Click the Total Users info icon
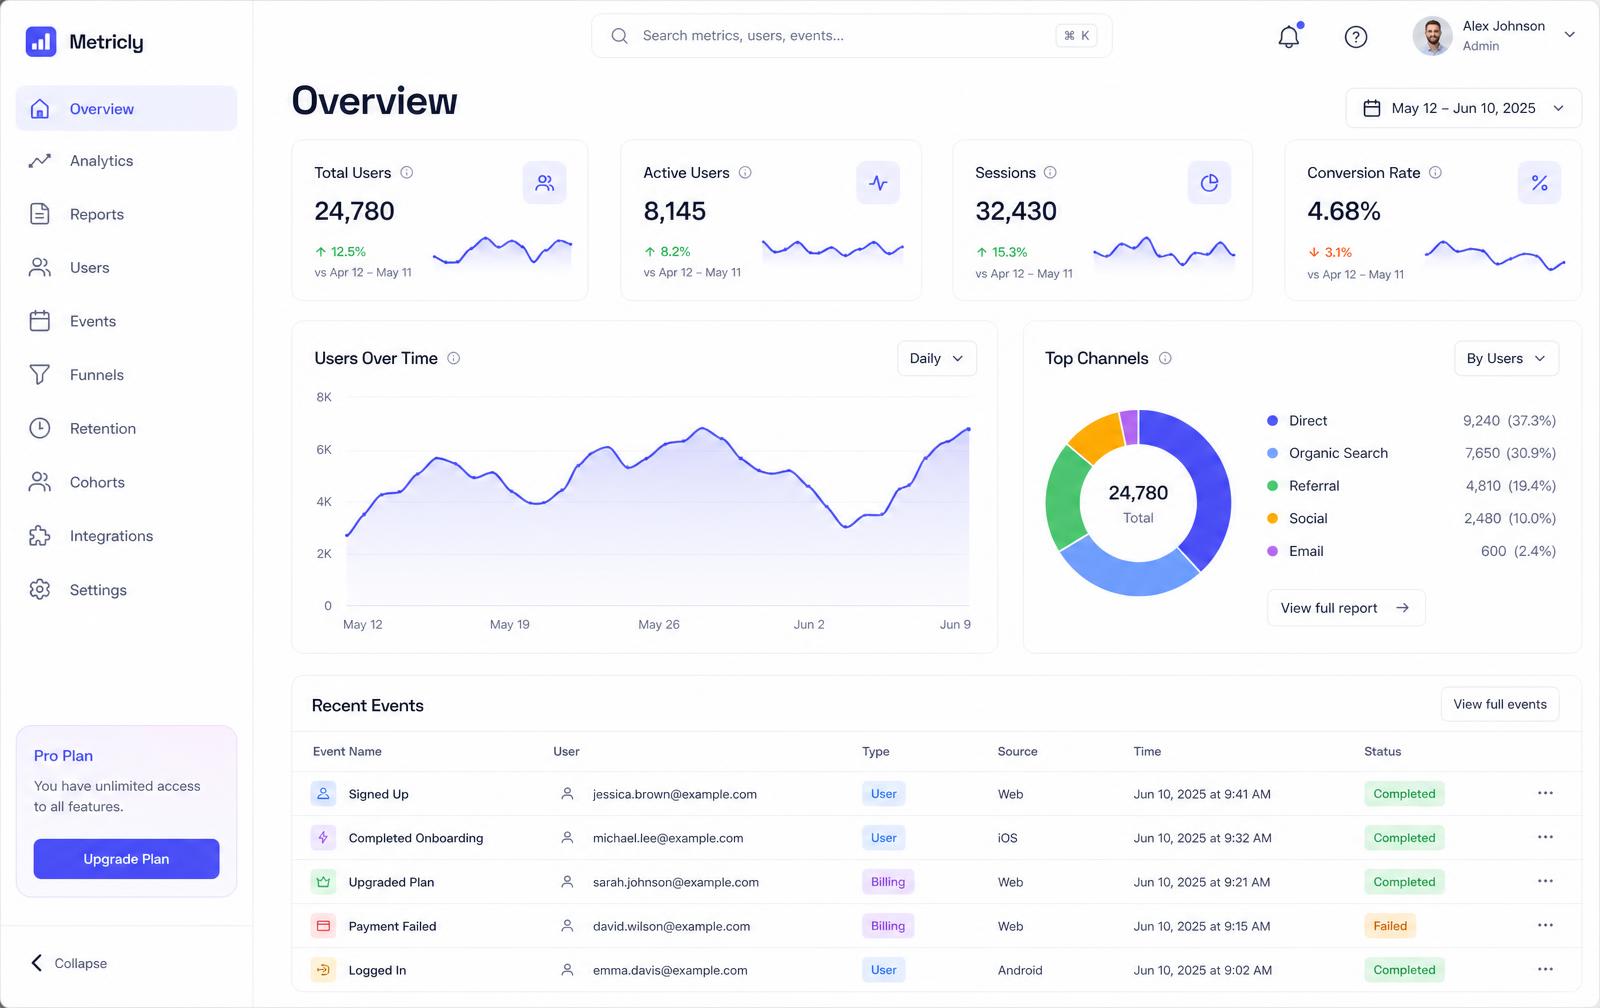Screen dimensions: 1600x1008 pos(407,172)
